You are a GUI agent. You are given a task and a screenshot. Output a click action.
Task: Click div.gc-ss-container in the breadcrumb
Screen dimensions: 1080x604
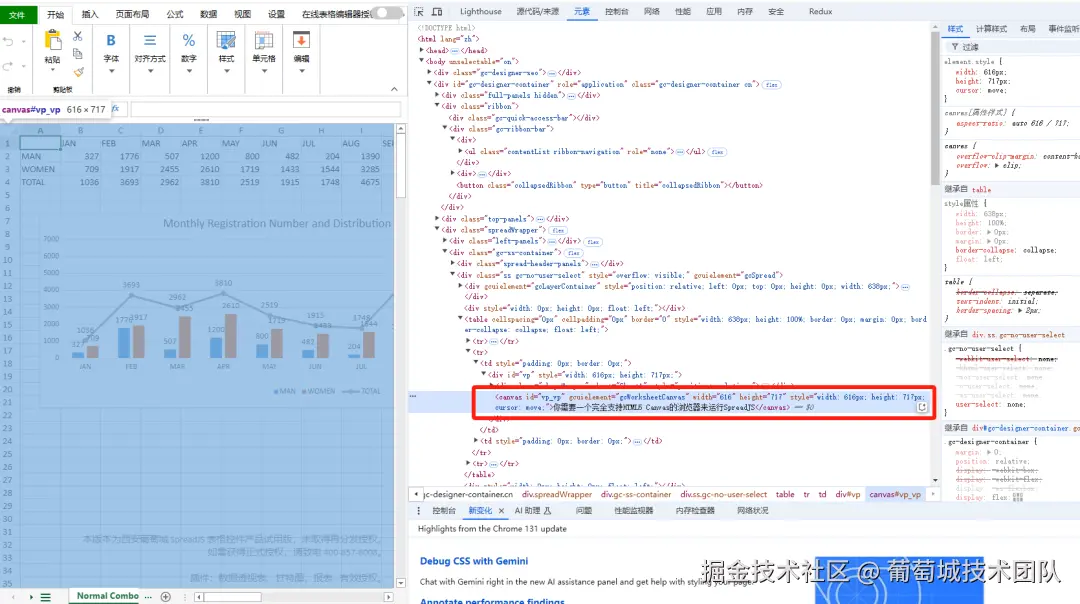636,494
